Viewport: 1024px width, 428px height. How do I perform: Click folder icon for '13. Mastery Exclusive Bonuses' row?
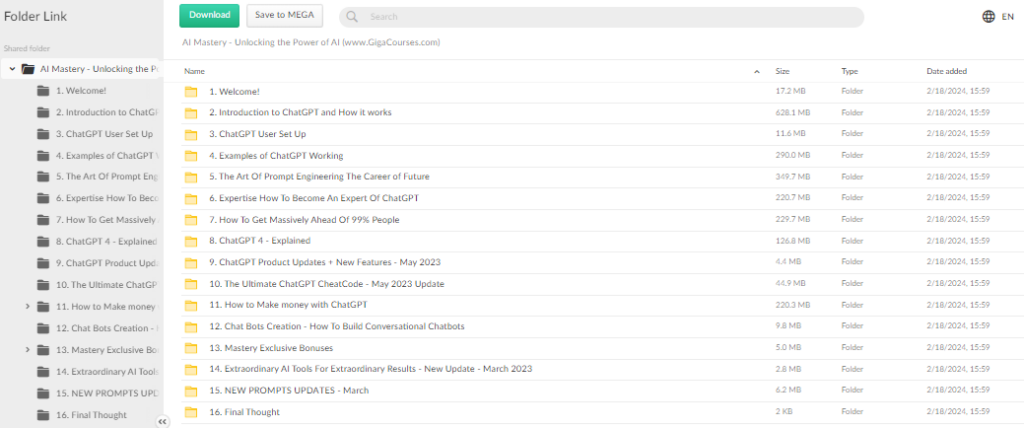[x=191, y=348]
